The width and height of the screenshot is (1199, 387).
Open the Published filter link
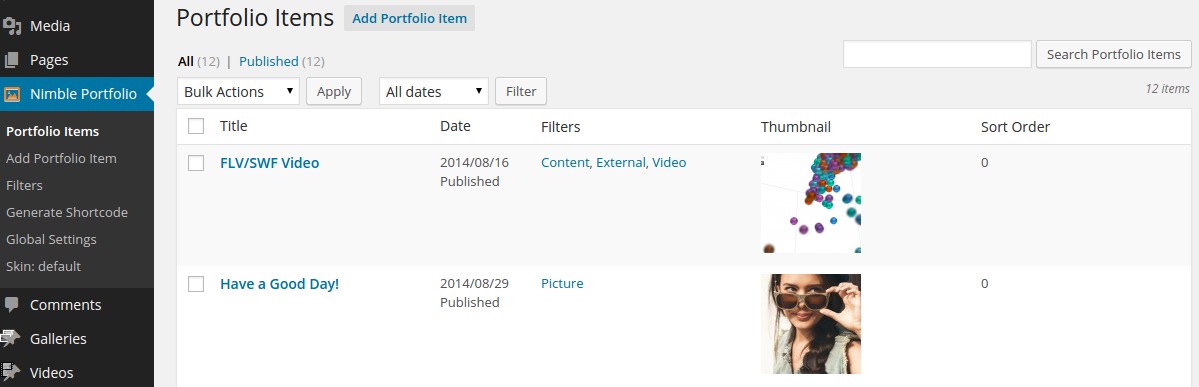[268, 61]
